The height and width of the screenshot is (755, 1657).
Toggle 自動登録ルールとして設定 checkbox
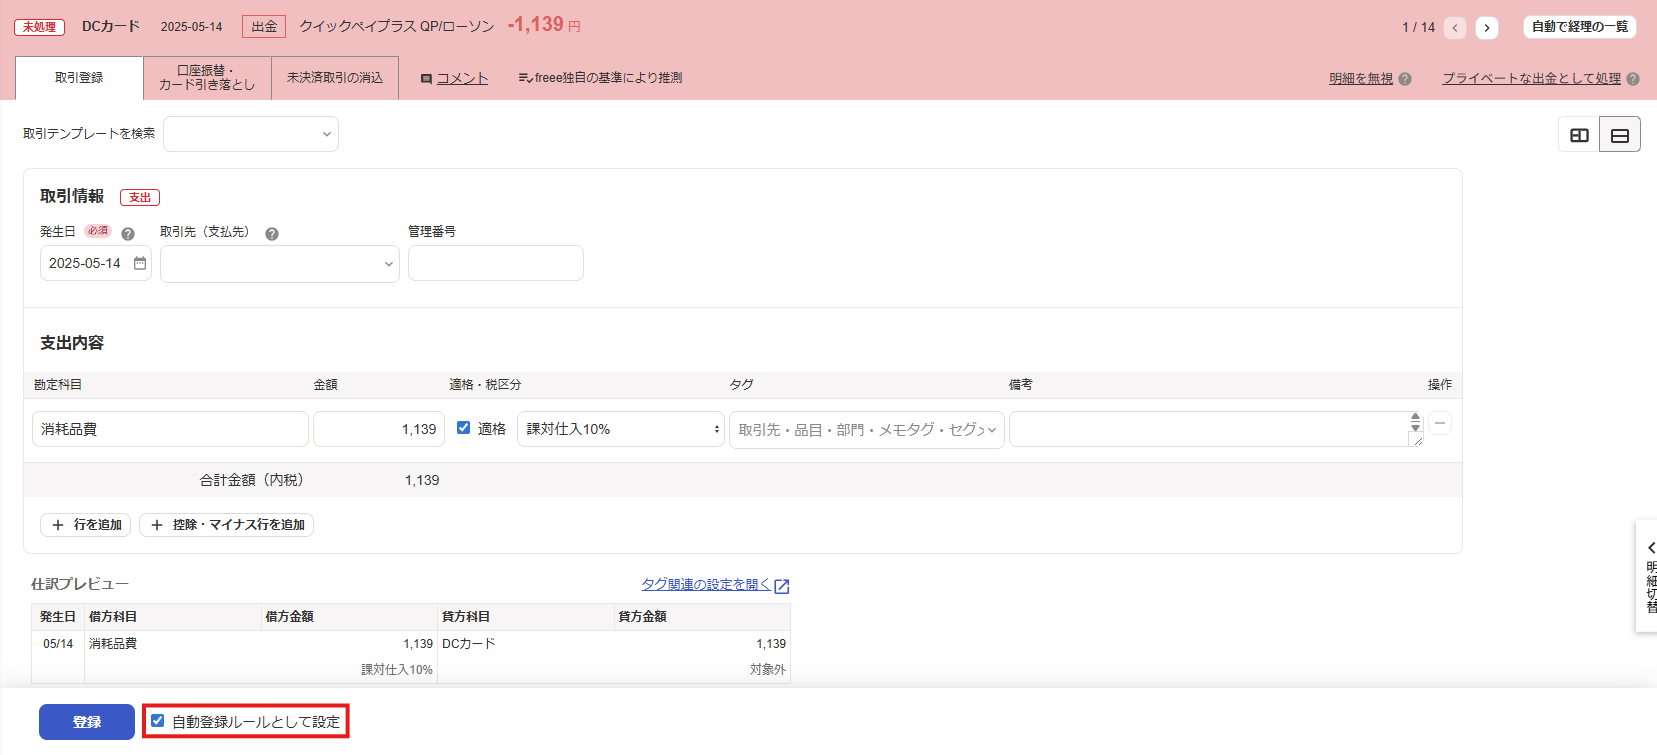pyautogui.click(x=158, y=721)
